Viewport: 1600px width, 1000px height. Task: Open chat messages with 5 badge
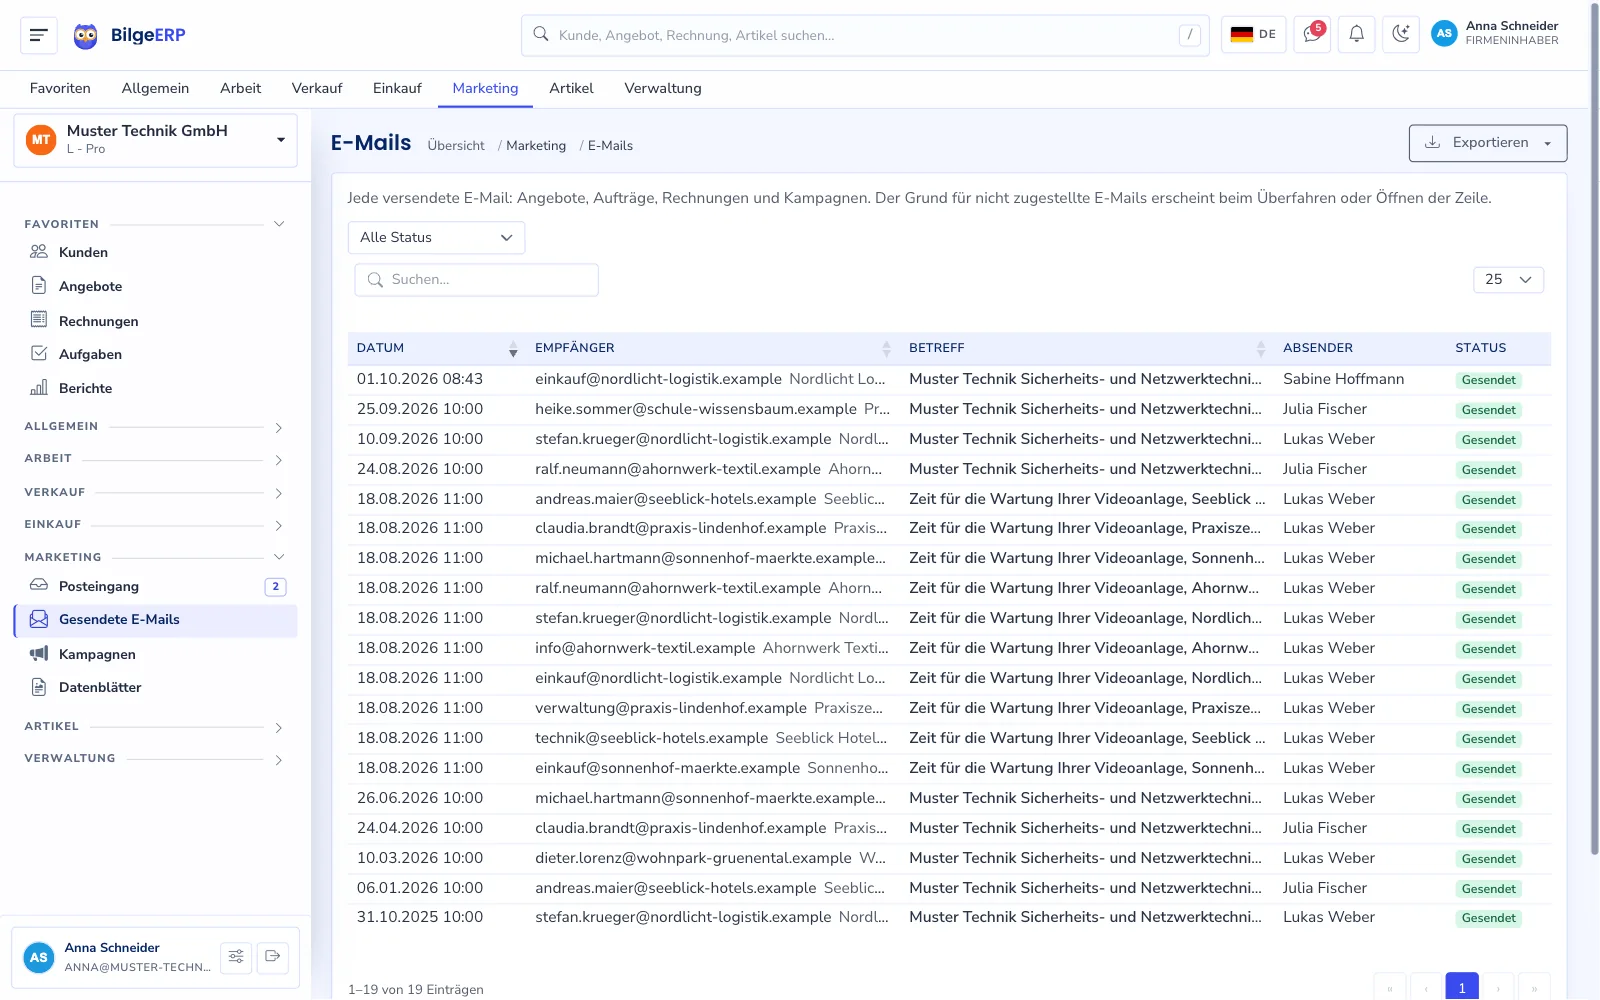pyautogui.click(x=1312, y=34)
